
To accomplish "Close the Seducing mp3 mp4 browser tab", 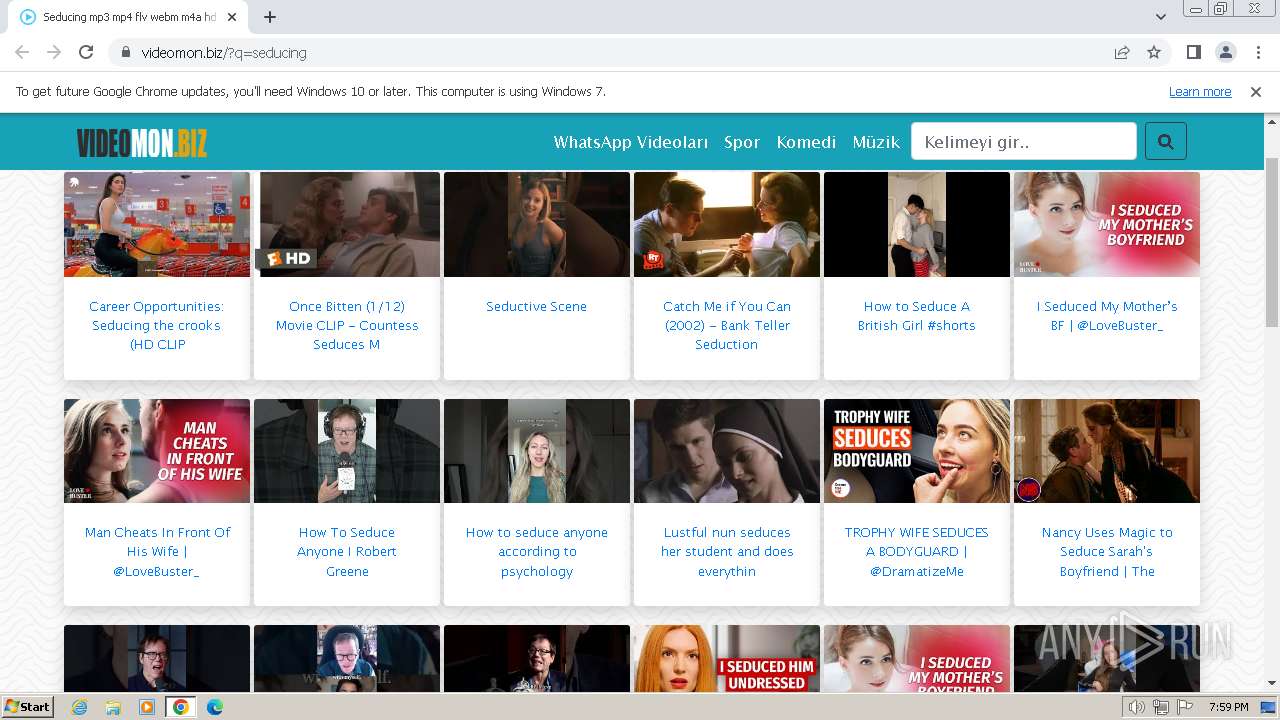I will click(232, 17).
